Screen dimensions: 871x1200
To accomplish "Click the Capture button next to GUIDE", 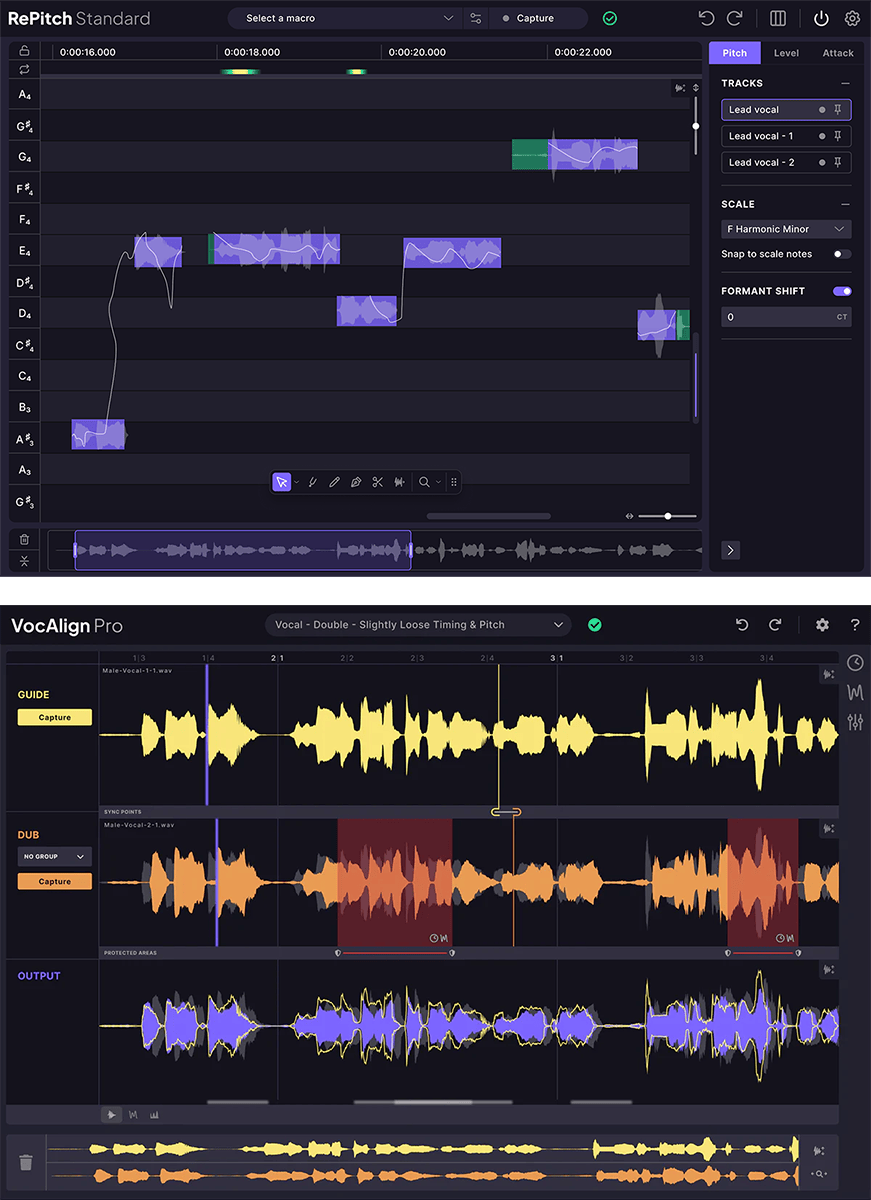I will tap(56, 716).
